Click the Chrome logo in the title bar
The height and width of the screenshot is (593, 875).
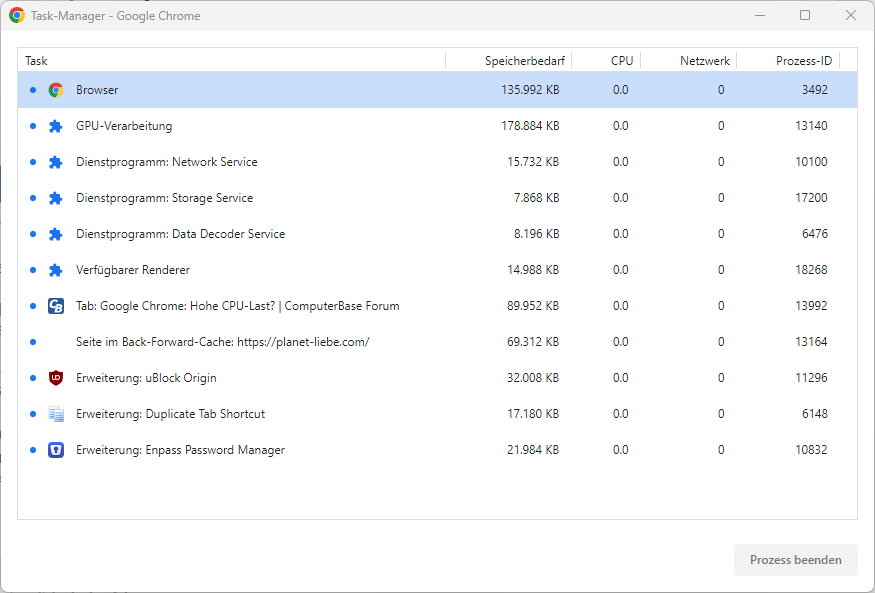[x=17, y=16]
